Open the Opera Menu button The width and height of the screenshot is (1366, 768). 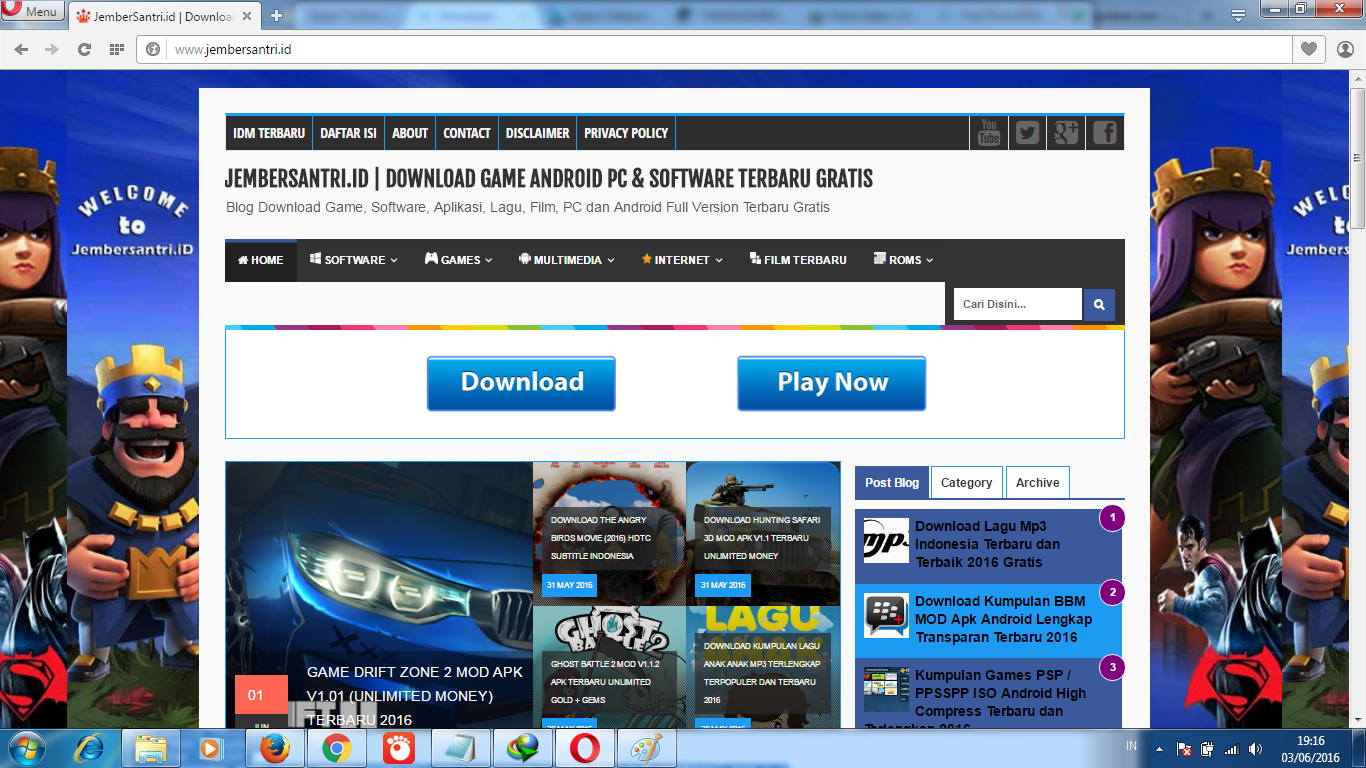pos(32,12)
